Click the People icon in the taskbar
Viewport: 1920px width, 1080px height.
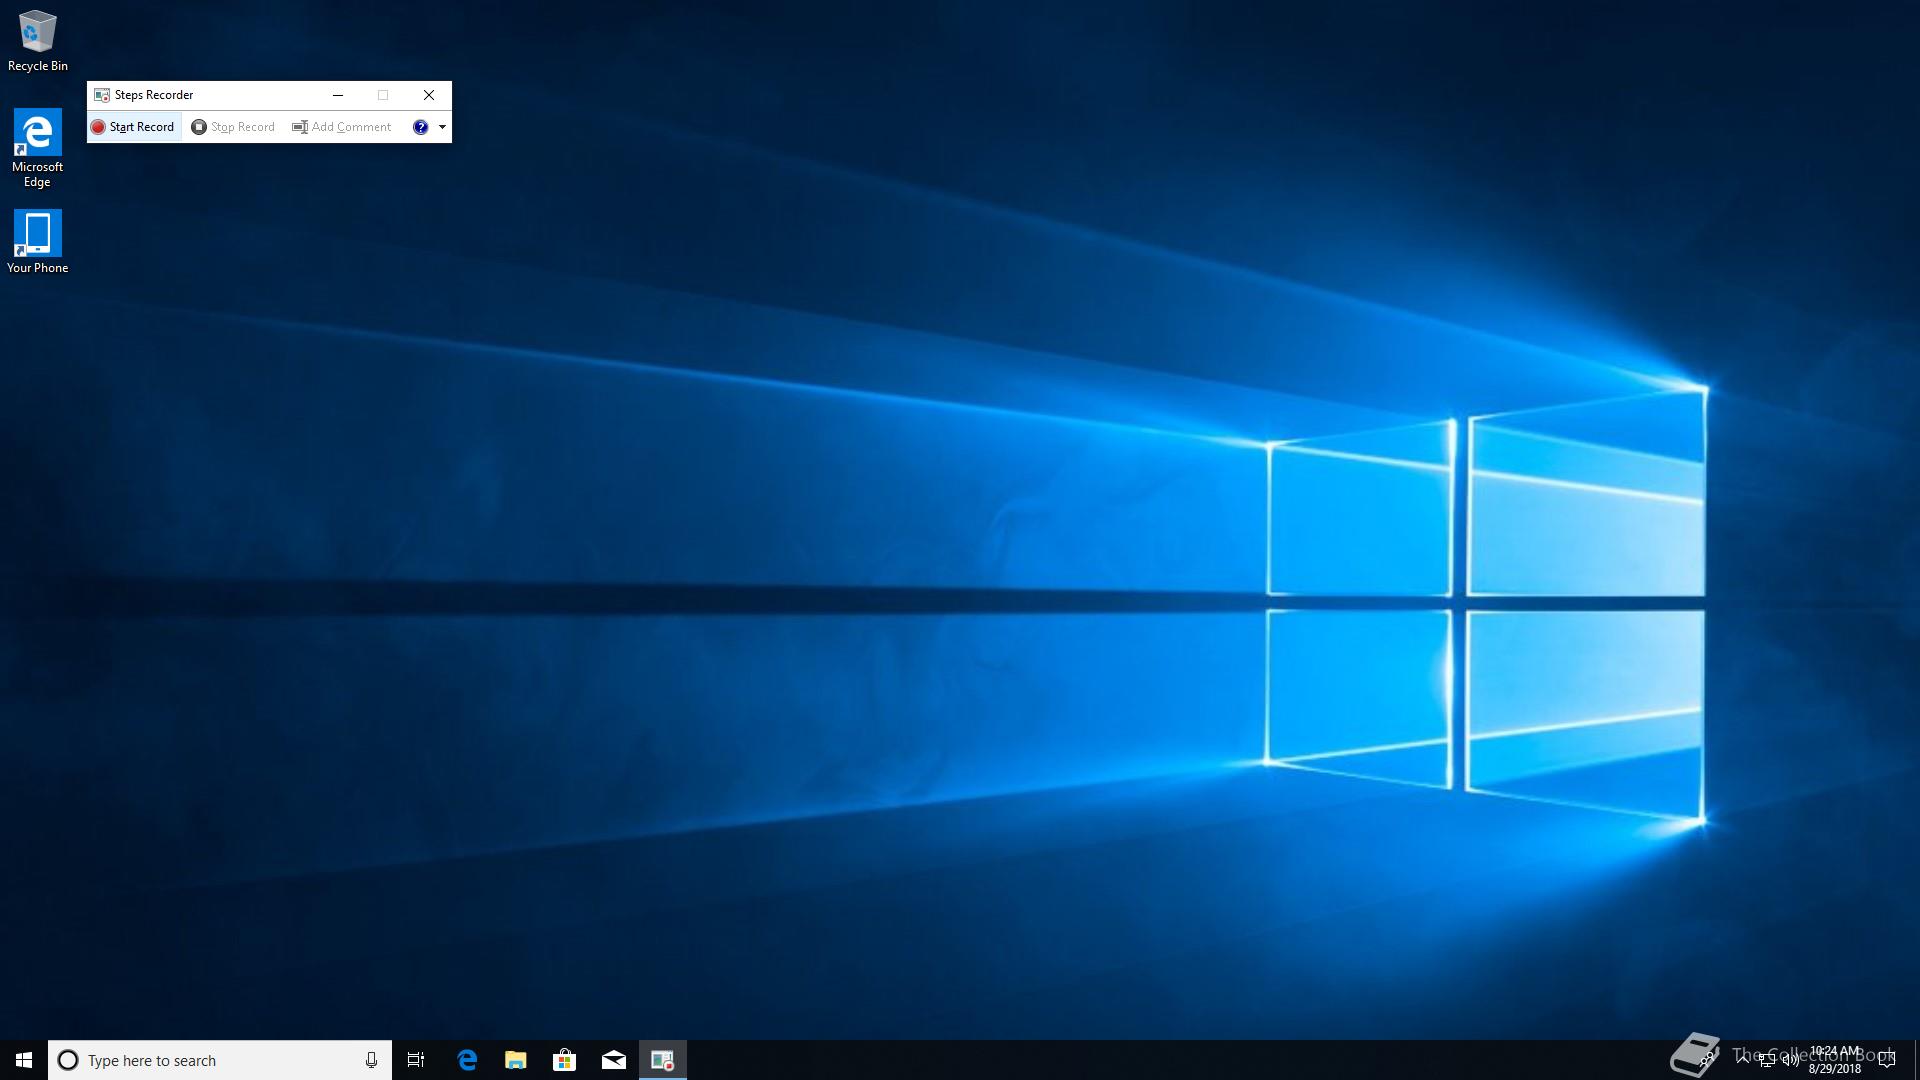pyautogui.click(x=1708, y=1058)
